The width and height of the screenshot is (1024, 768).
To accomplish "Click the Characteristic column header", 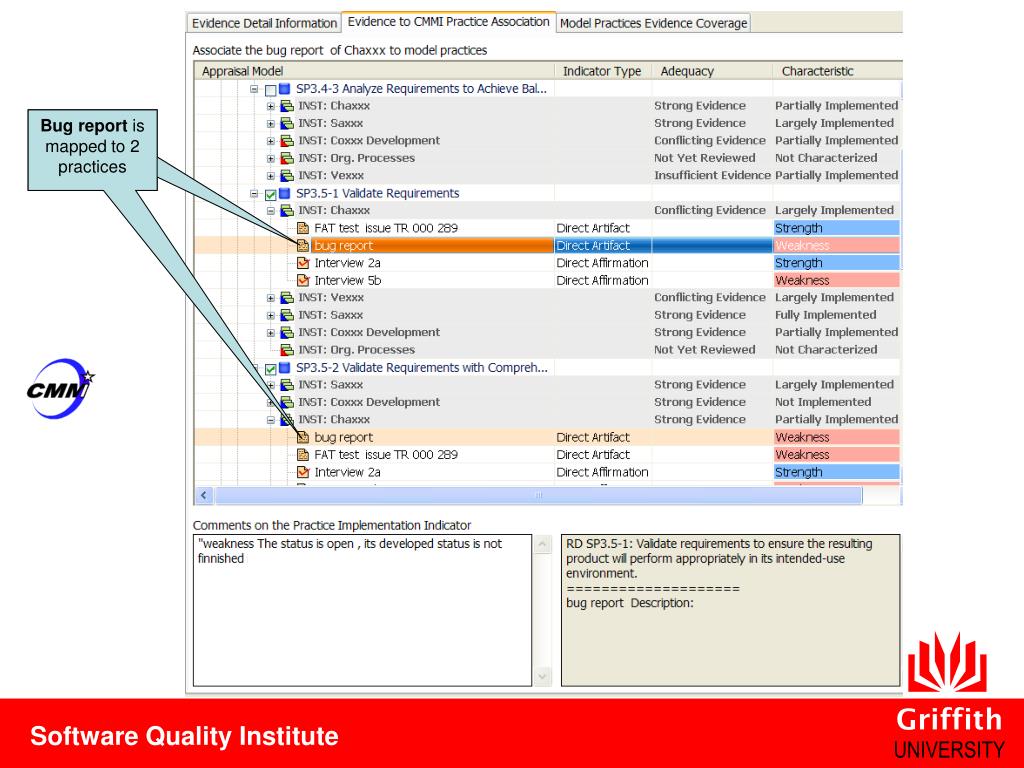I will [837, 71].
